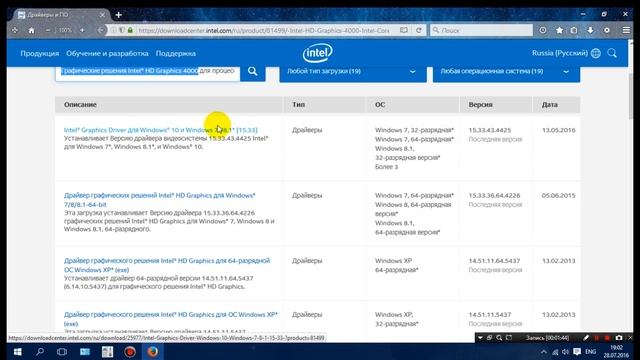Open the Продукция menu
The image size is (640, 360).
click(40, 53)
